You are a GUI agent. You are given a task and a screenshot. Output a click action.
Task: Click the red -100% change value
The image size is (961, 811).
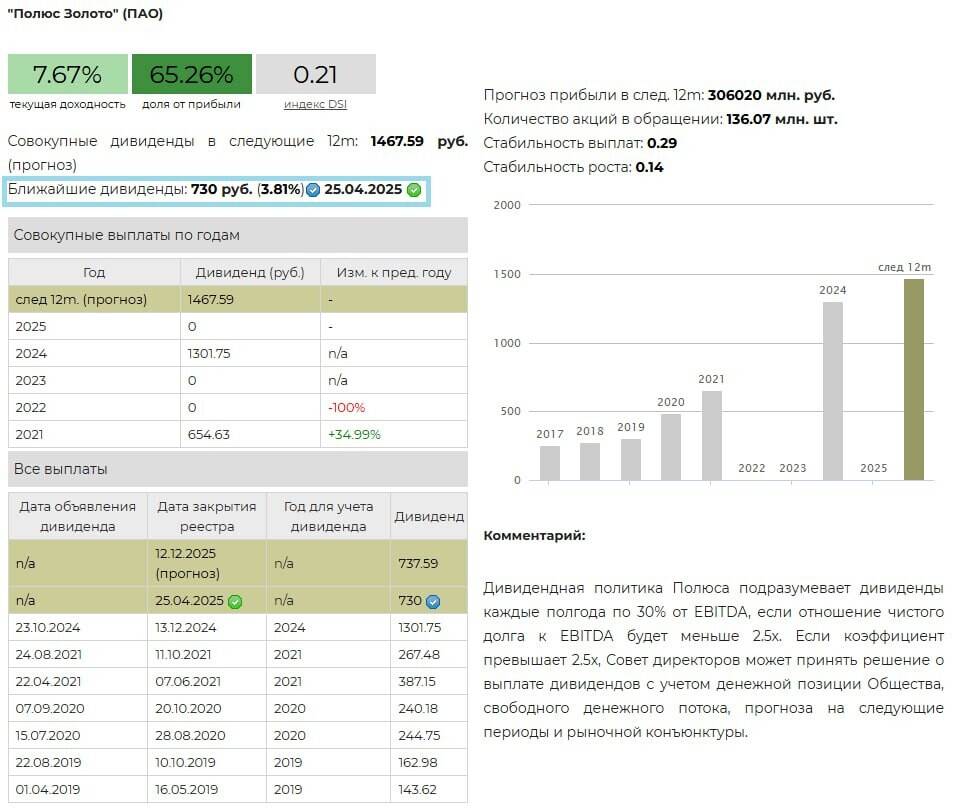click(345, 407)
